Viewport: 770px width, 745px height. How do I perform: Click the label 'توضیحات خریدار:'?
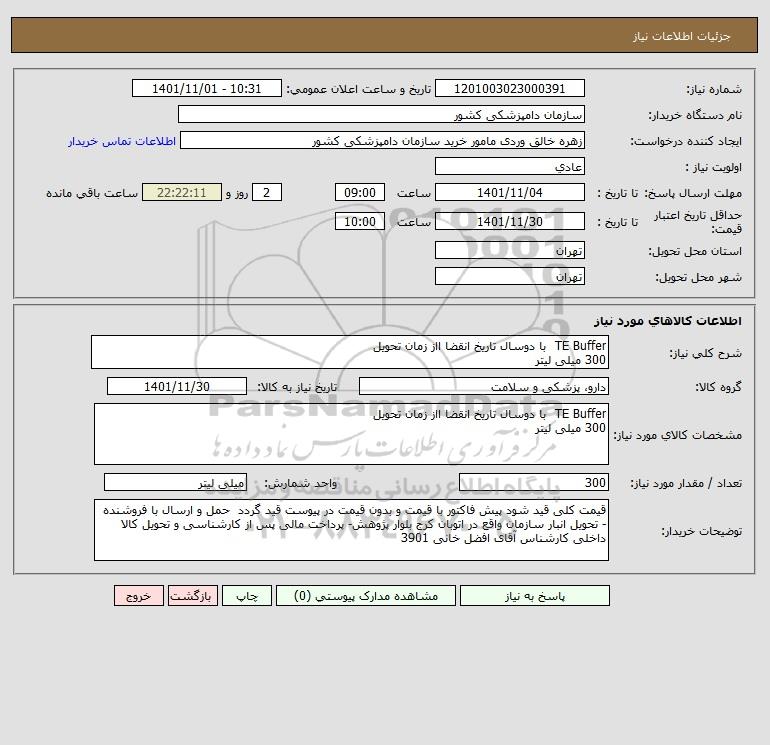[x=702, y=531]
